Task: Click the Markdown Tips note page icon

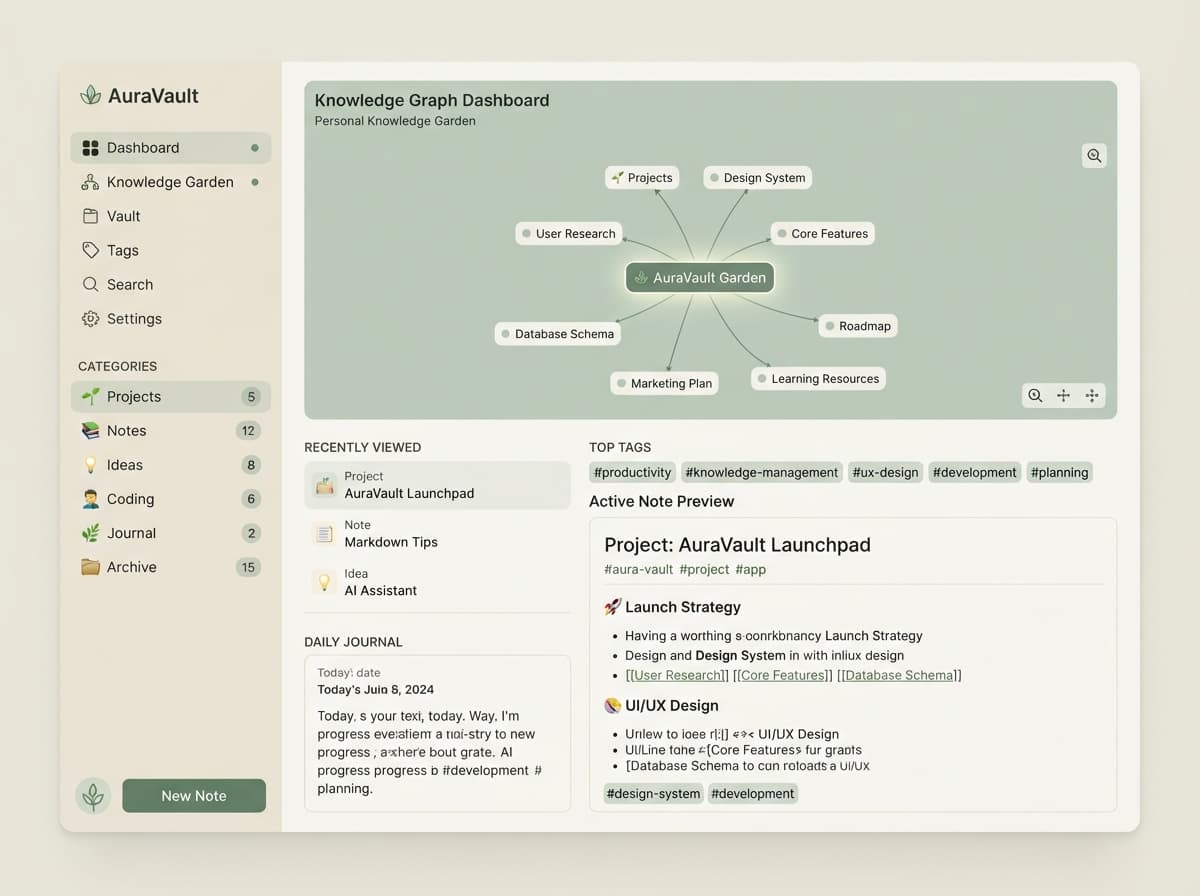Action: tap(324, 534)
